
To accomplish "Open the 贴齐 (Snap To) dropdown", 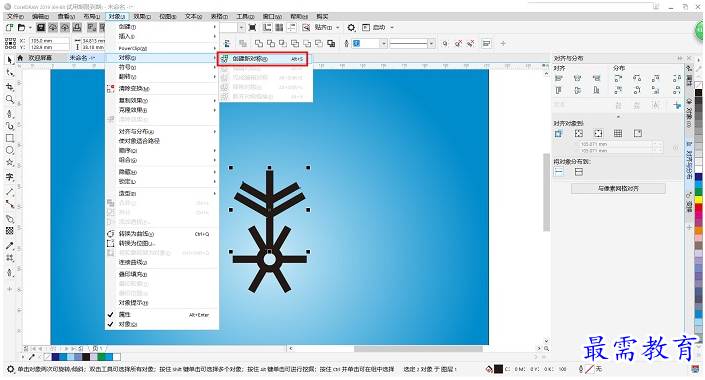I will [x=327, y=27].
